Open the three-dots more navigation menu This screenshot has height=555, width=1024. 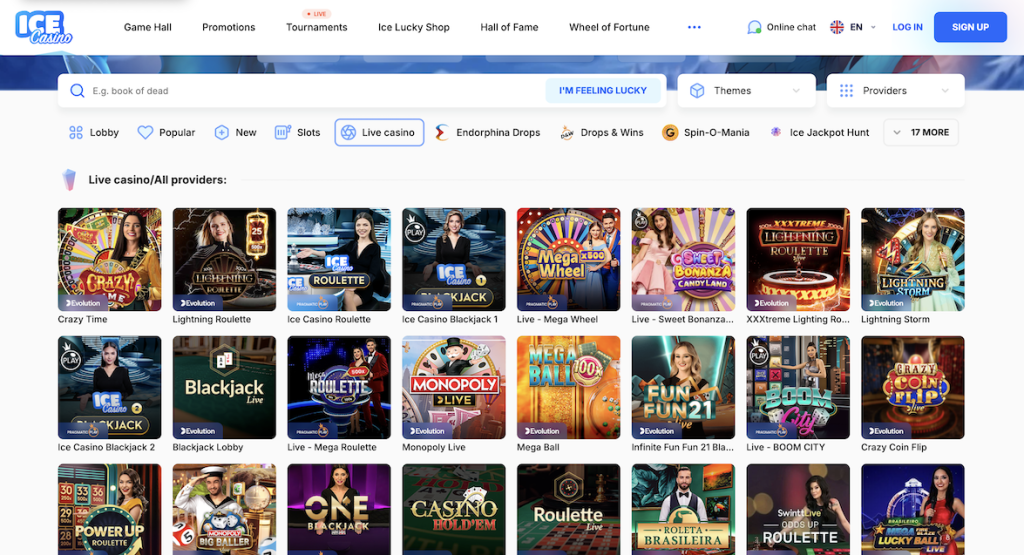[x=694, y=27]
